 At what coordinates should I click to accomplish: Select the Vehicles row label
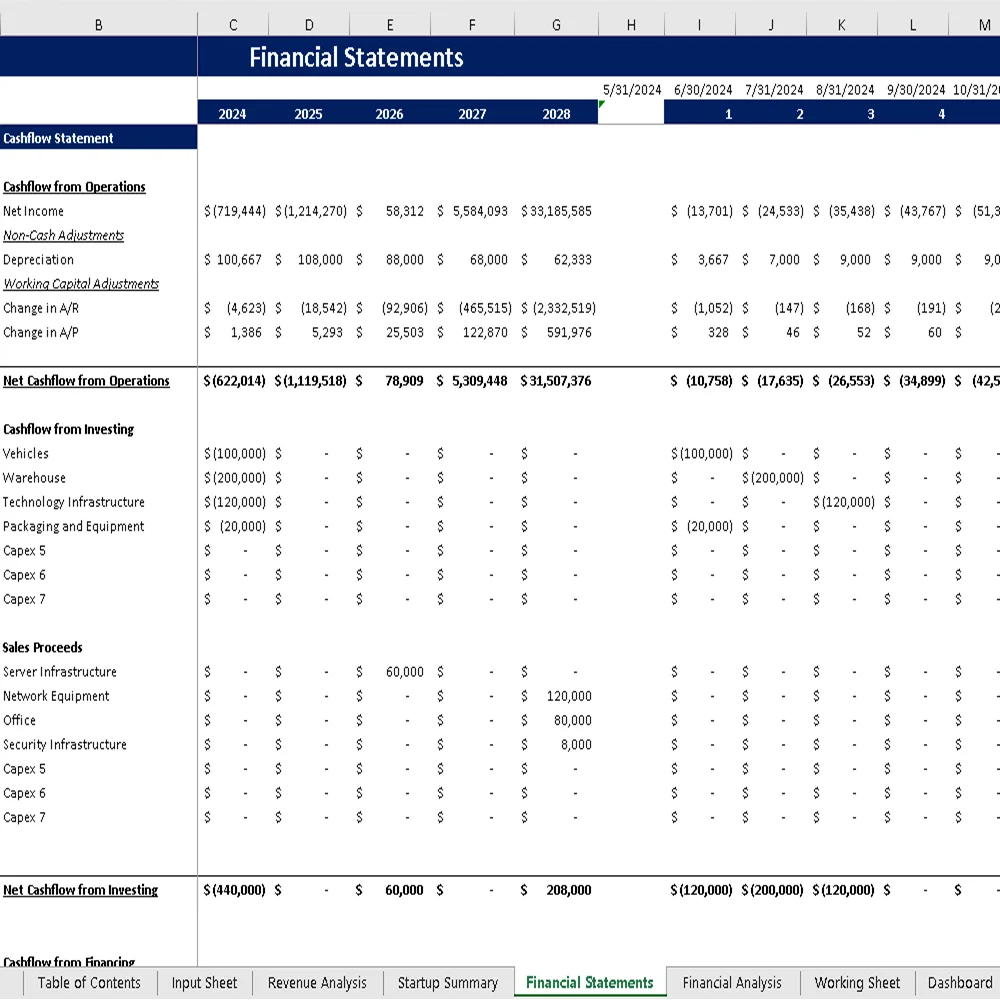coord(25,453)
